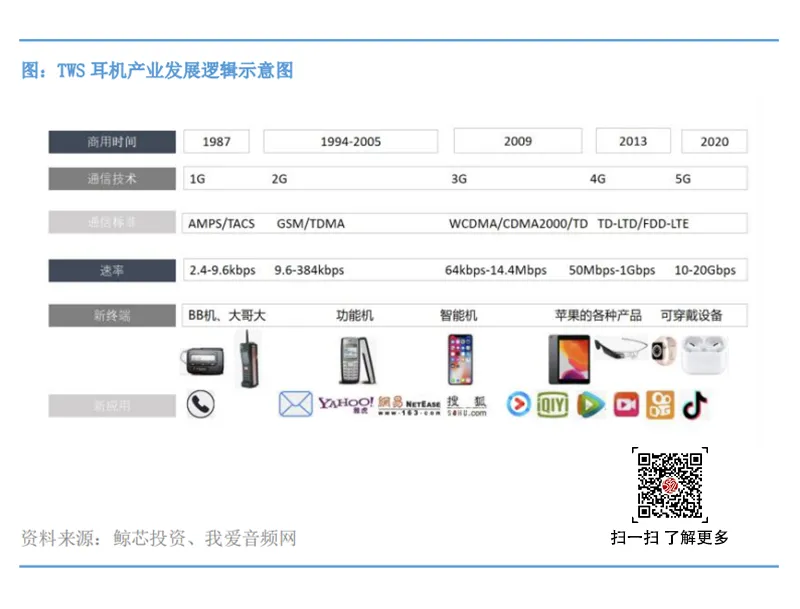The height and width of the screenshot is (609, 800).
Task: Click the telephone call icon
Action: [200, 404]
